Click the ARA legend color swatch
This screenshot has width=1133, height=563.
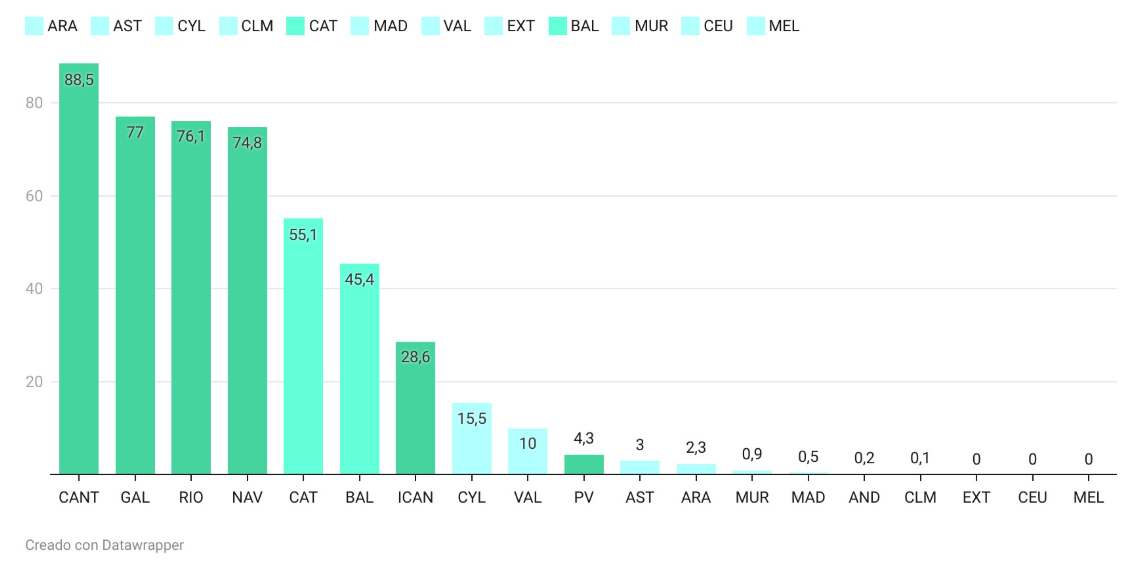coord(34,26)
